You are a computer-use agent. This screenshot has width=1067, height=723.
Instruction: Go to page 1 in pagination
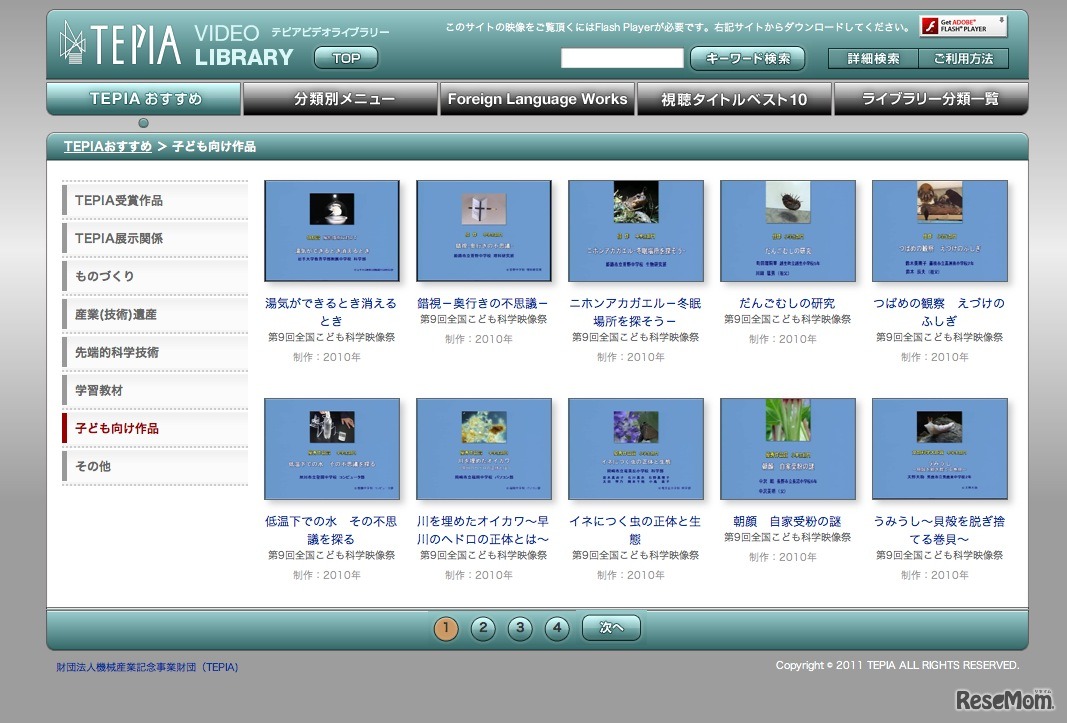pos(446,628)
